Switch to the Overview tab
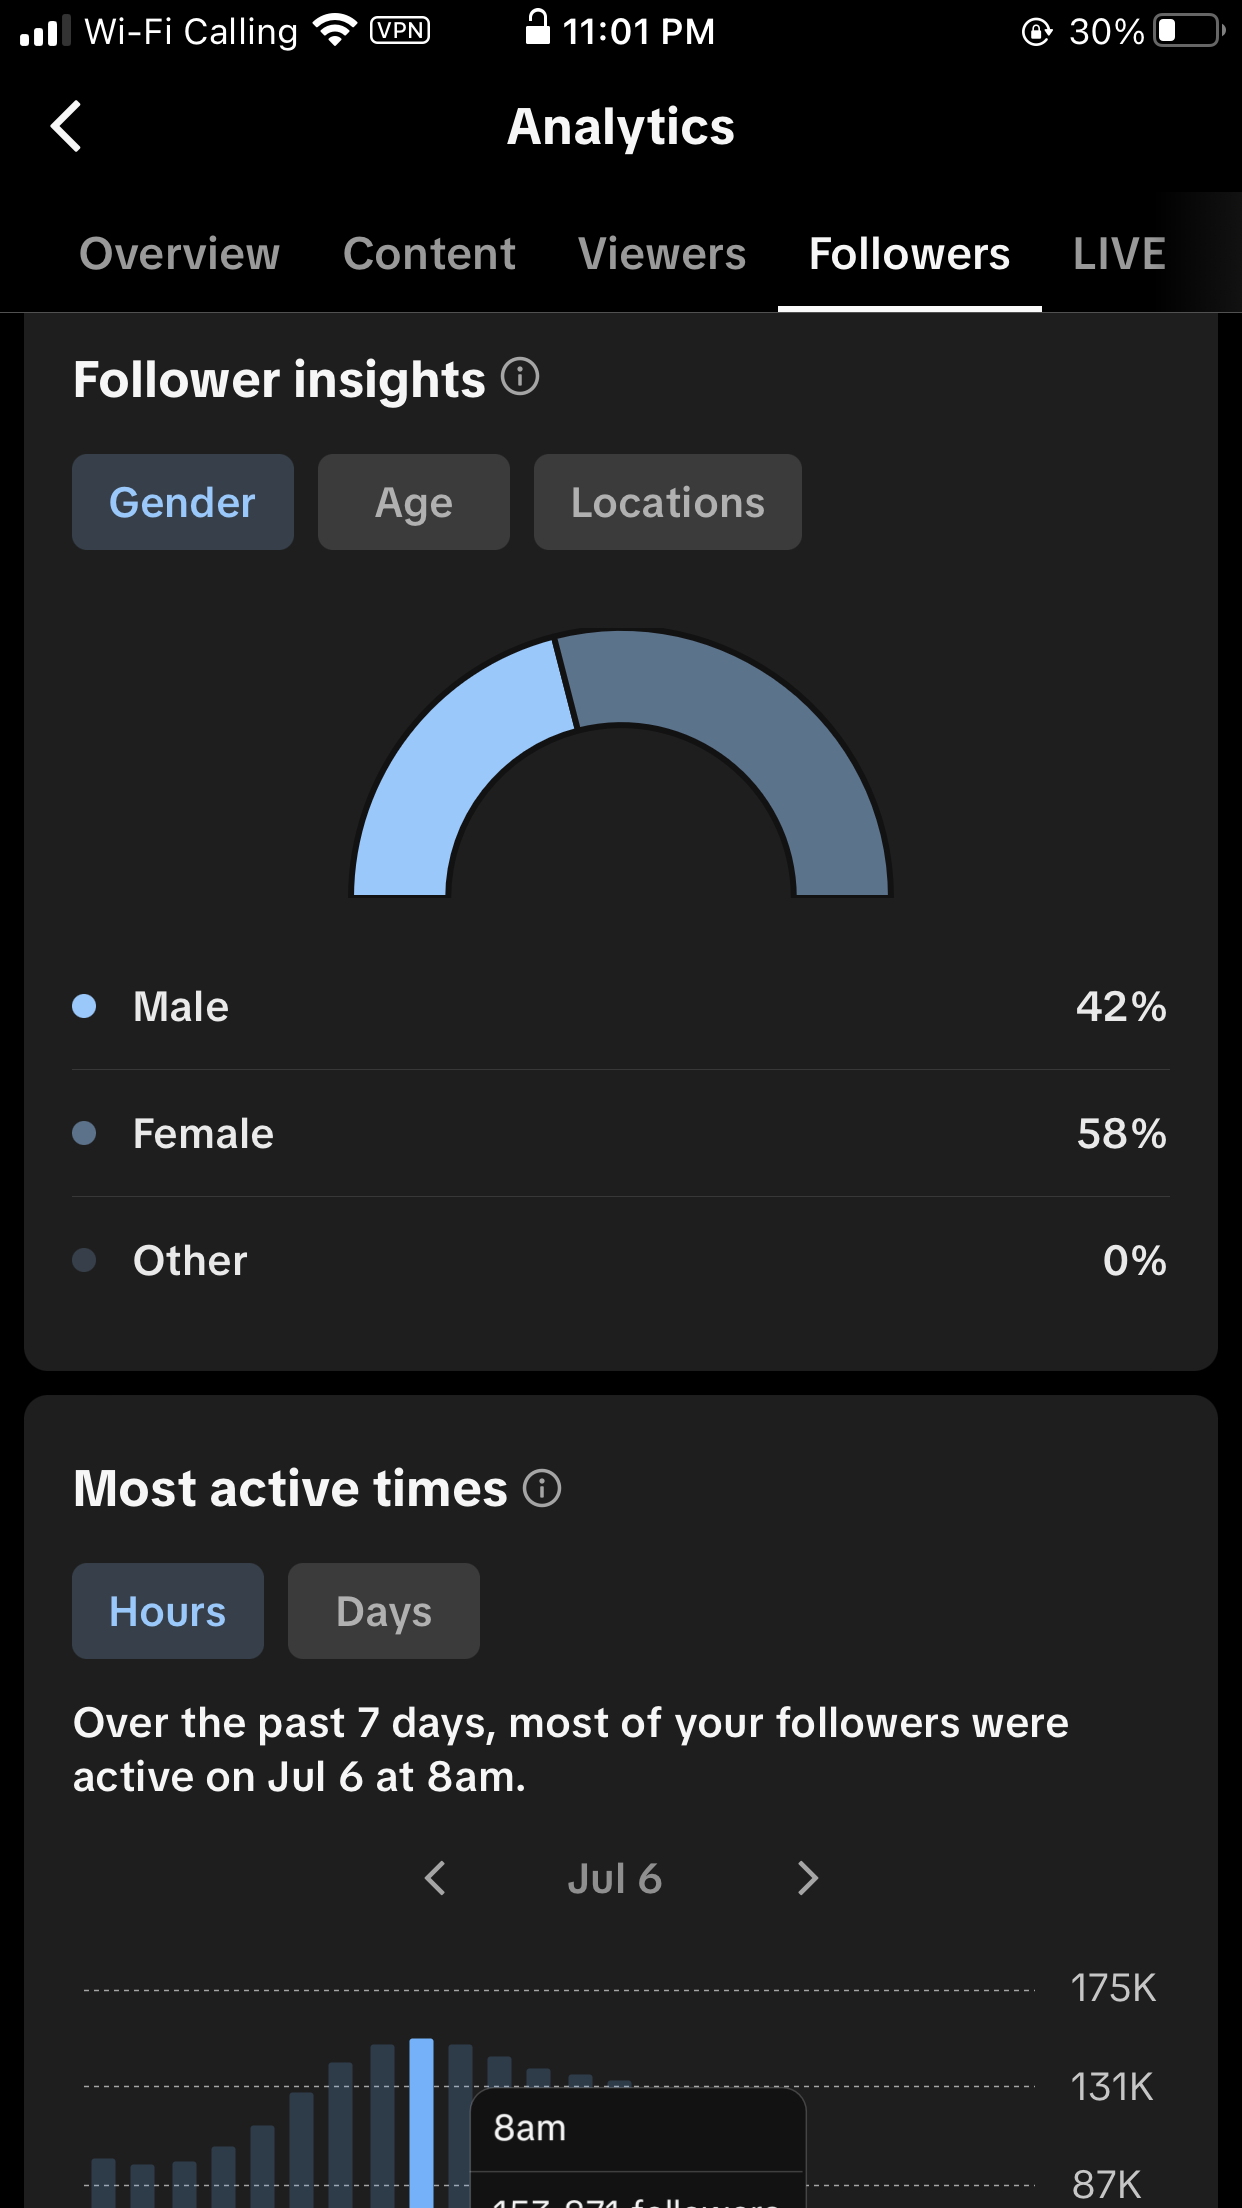Image resolution: width=1242 pixels, height=2208 pixels. (180, 254)
